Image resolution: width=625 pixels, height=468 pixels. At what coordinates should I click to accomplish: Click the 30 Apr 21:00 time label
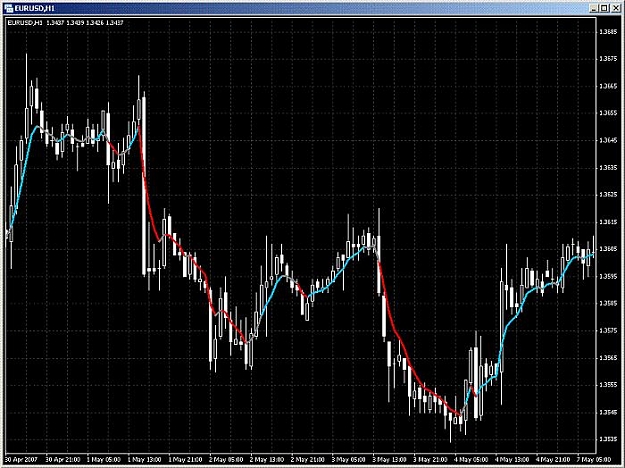63,459
